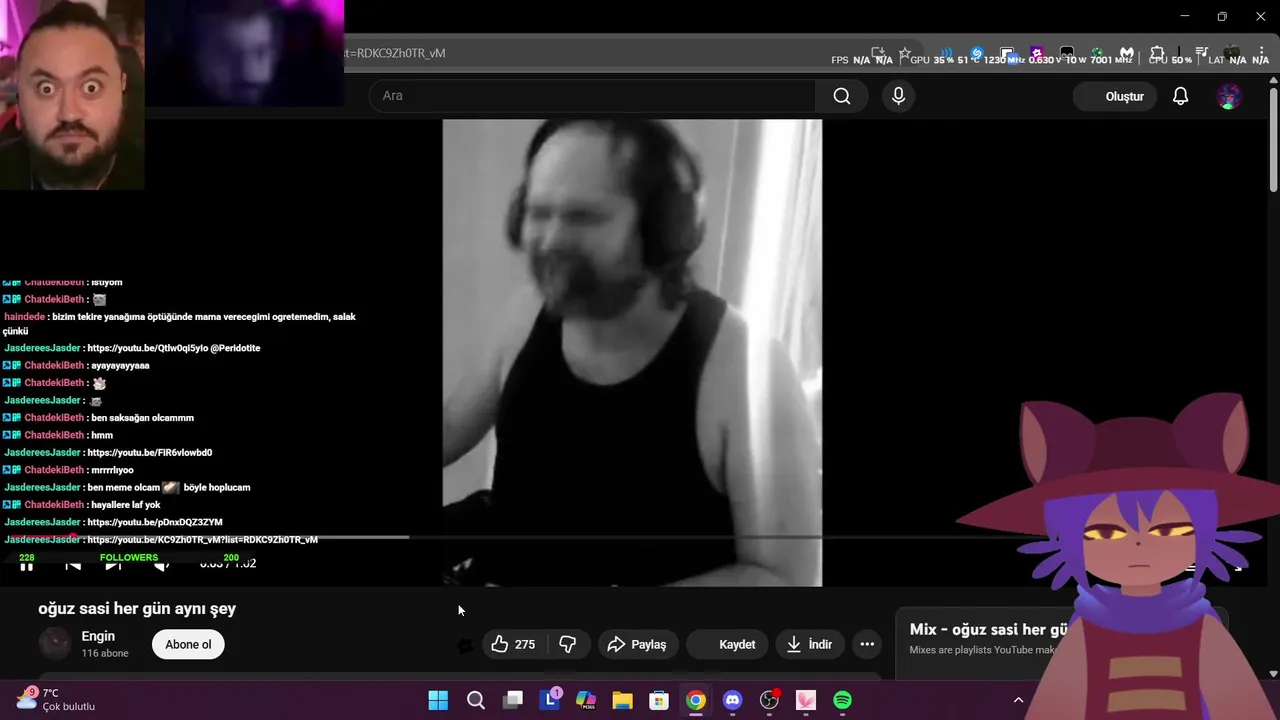
Task: Click the video title 'oğuz sasi her gün aynı şey'
Action: tap(137, 608)
